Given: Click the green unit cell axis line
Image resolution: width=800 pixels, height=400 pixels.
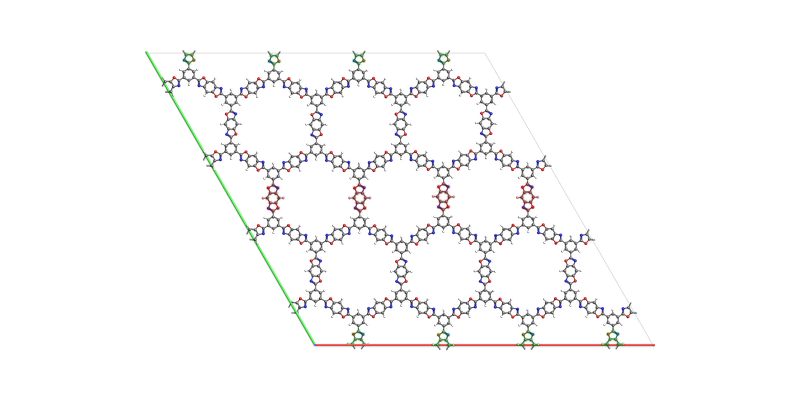Looking at the screenshot, I should coord(230,198).
